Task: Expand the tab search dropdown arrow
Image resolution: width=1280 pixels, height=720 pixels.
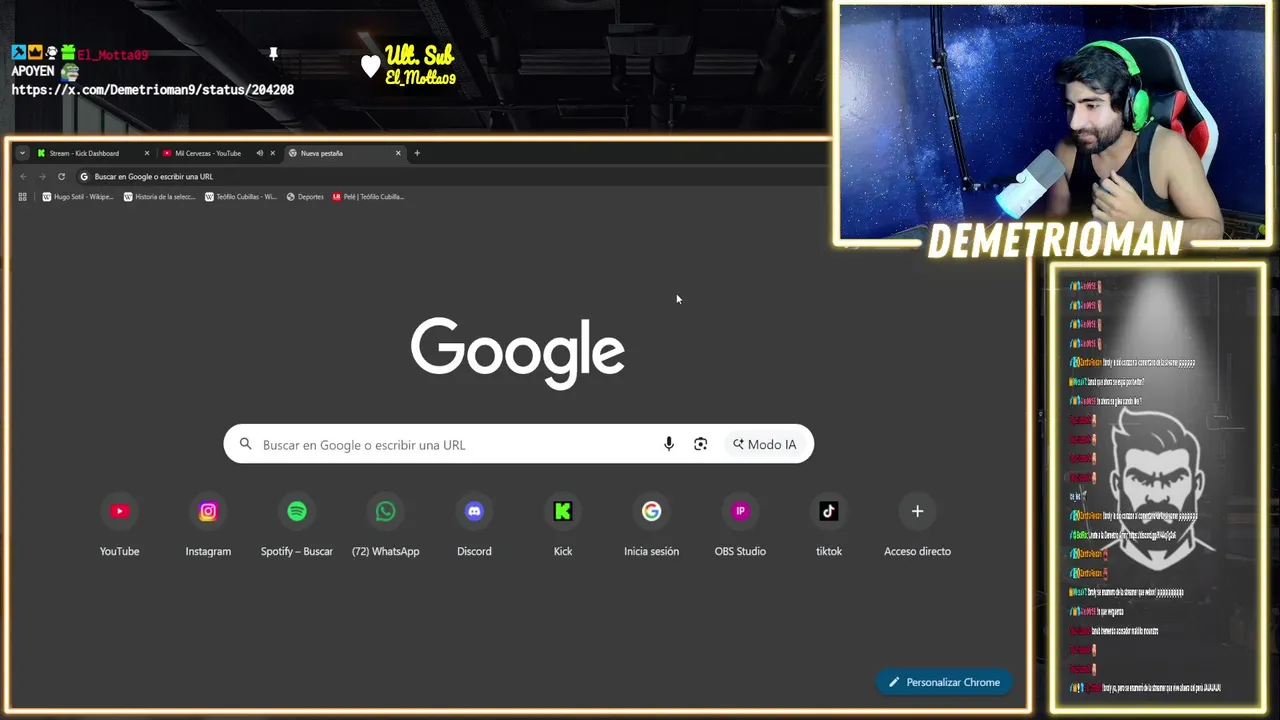Action: pyautogui.click(x=22, y=153)
